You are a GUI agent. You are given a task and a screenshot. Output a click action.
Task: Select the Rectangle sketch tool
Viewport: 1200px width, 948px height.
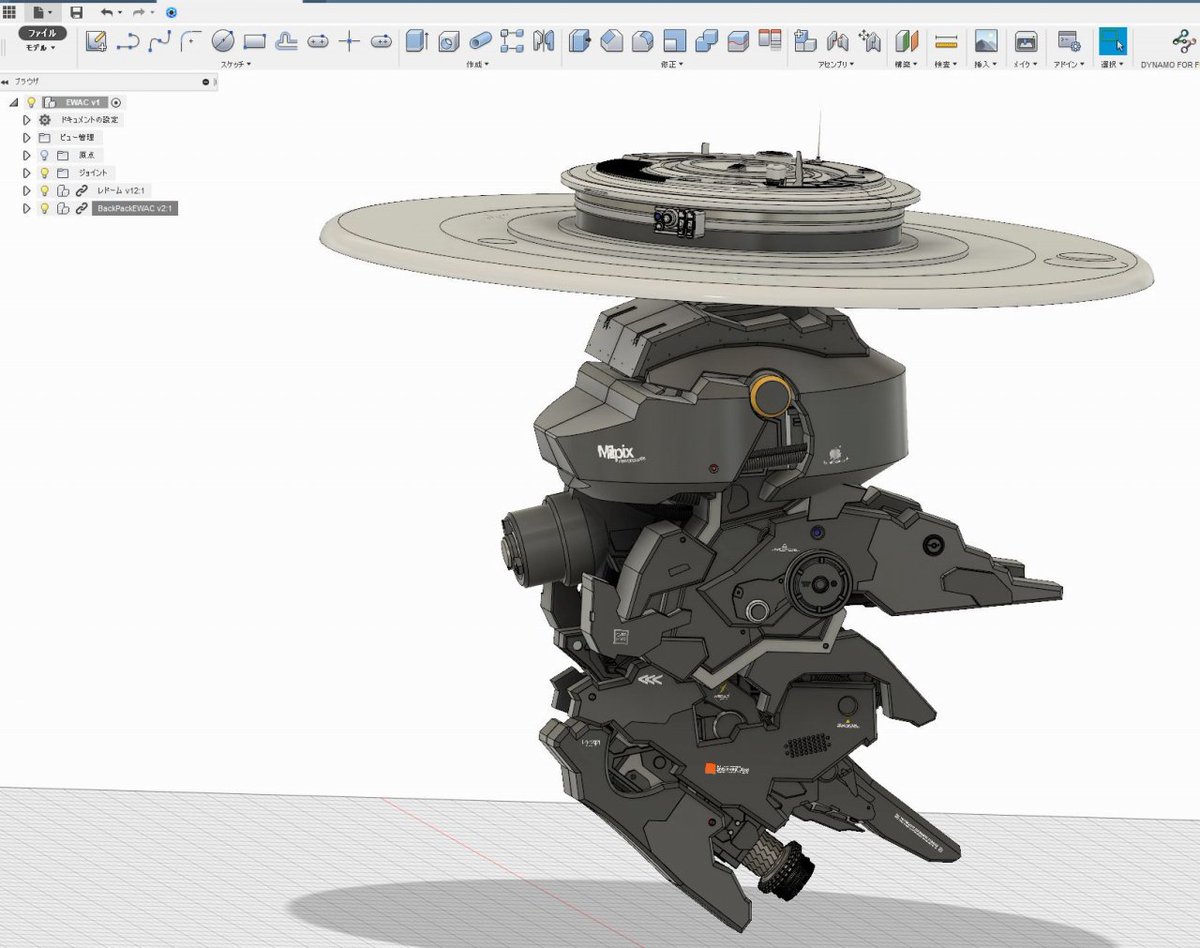(254, 41)
